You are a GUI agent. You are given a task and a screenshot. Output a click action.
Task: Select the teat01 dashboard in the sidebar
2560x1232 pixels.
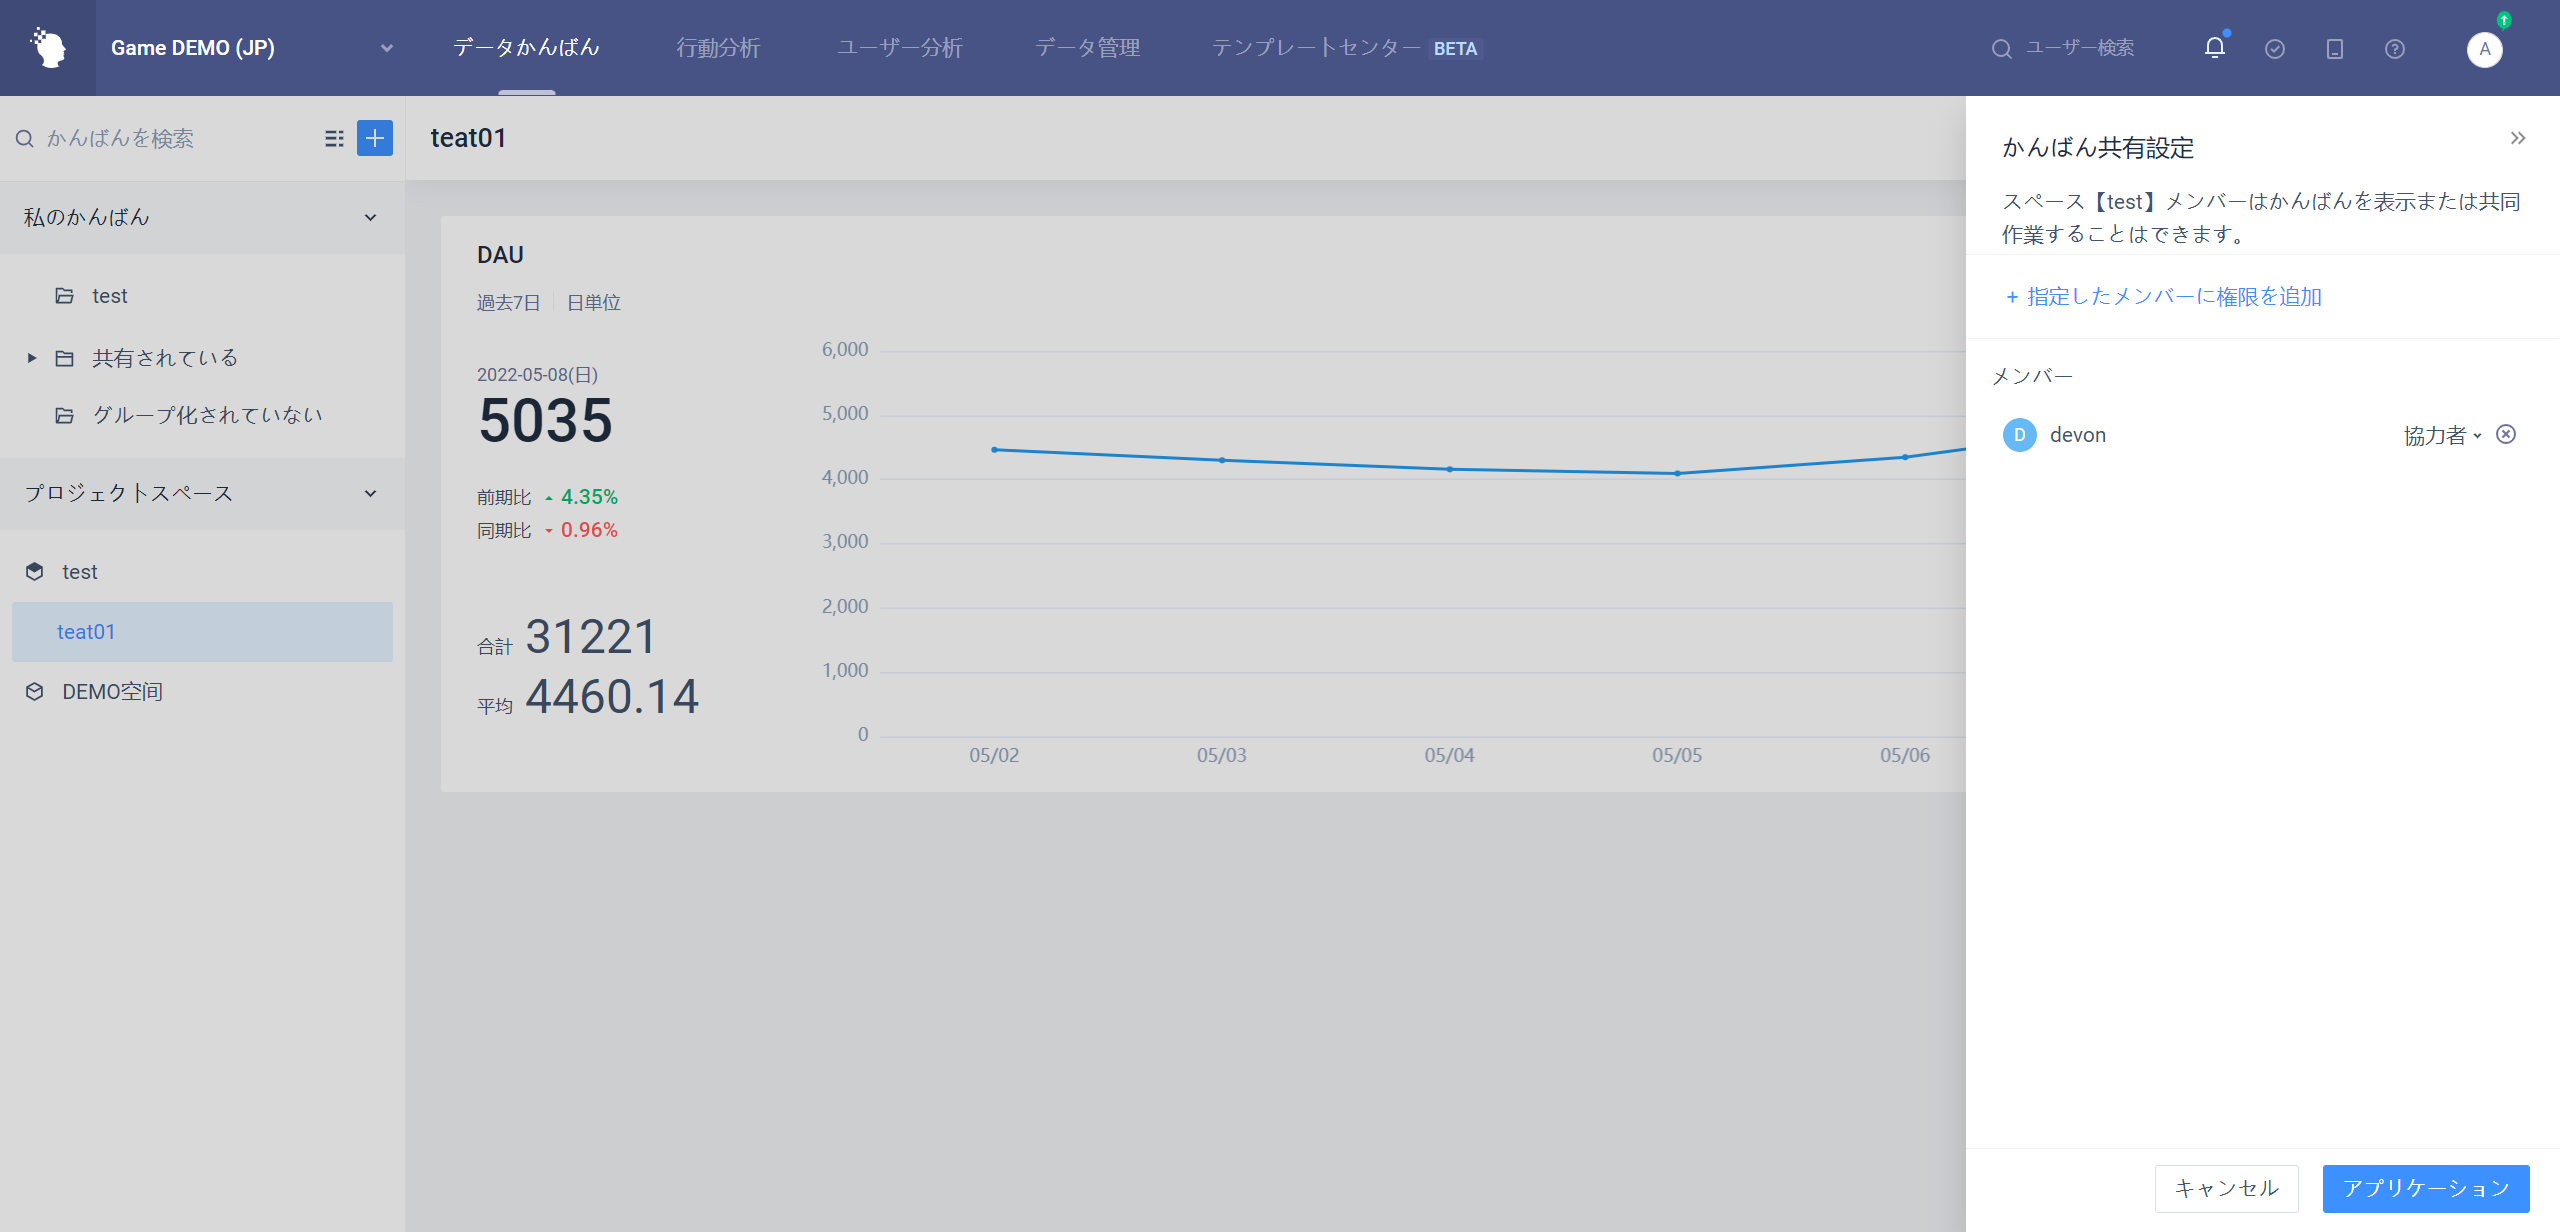[202, 632]
